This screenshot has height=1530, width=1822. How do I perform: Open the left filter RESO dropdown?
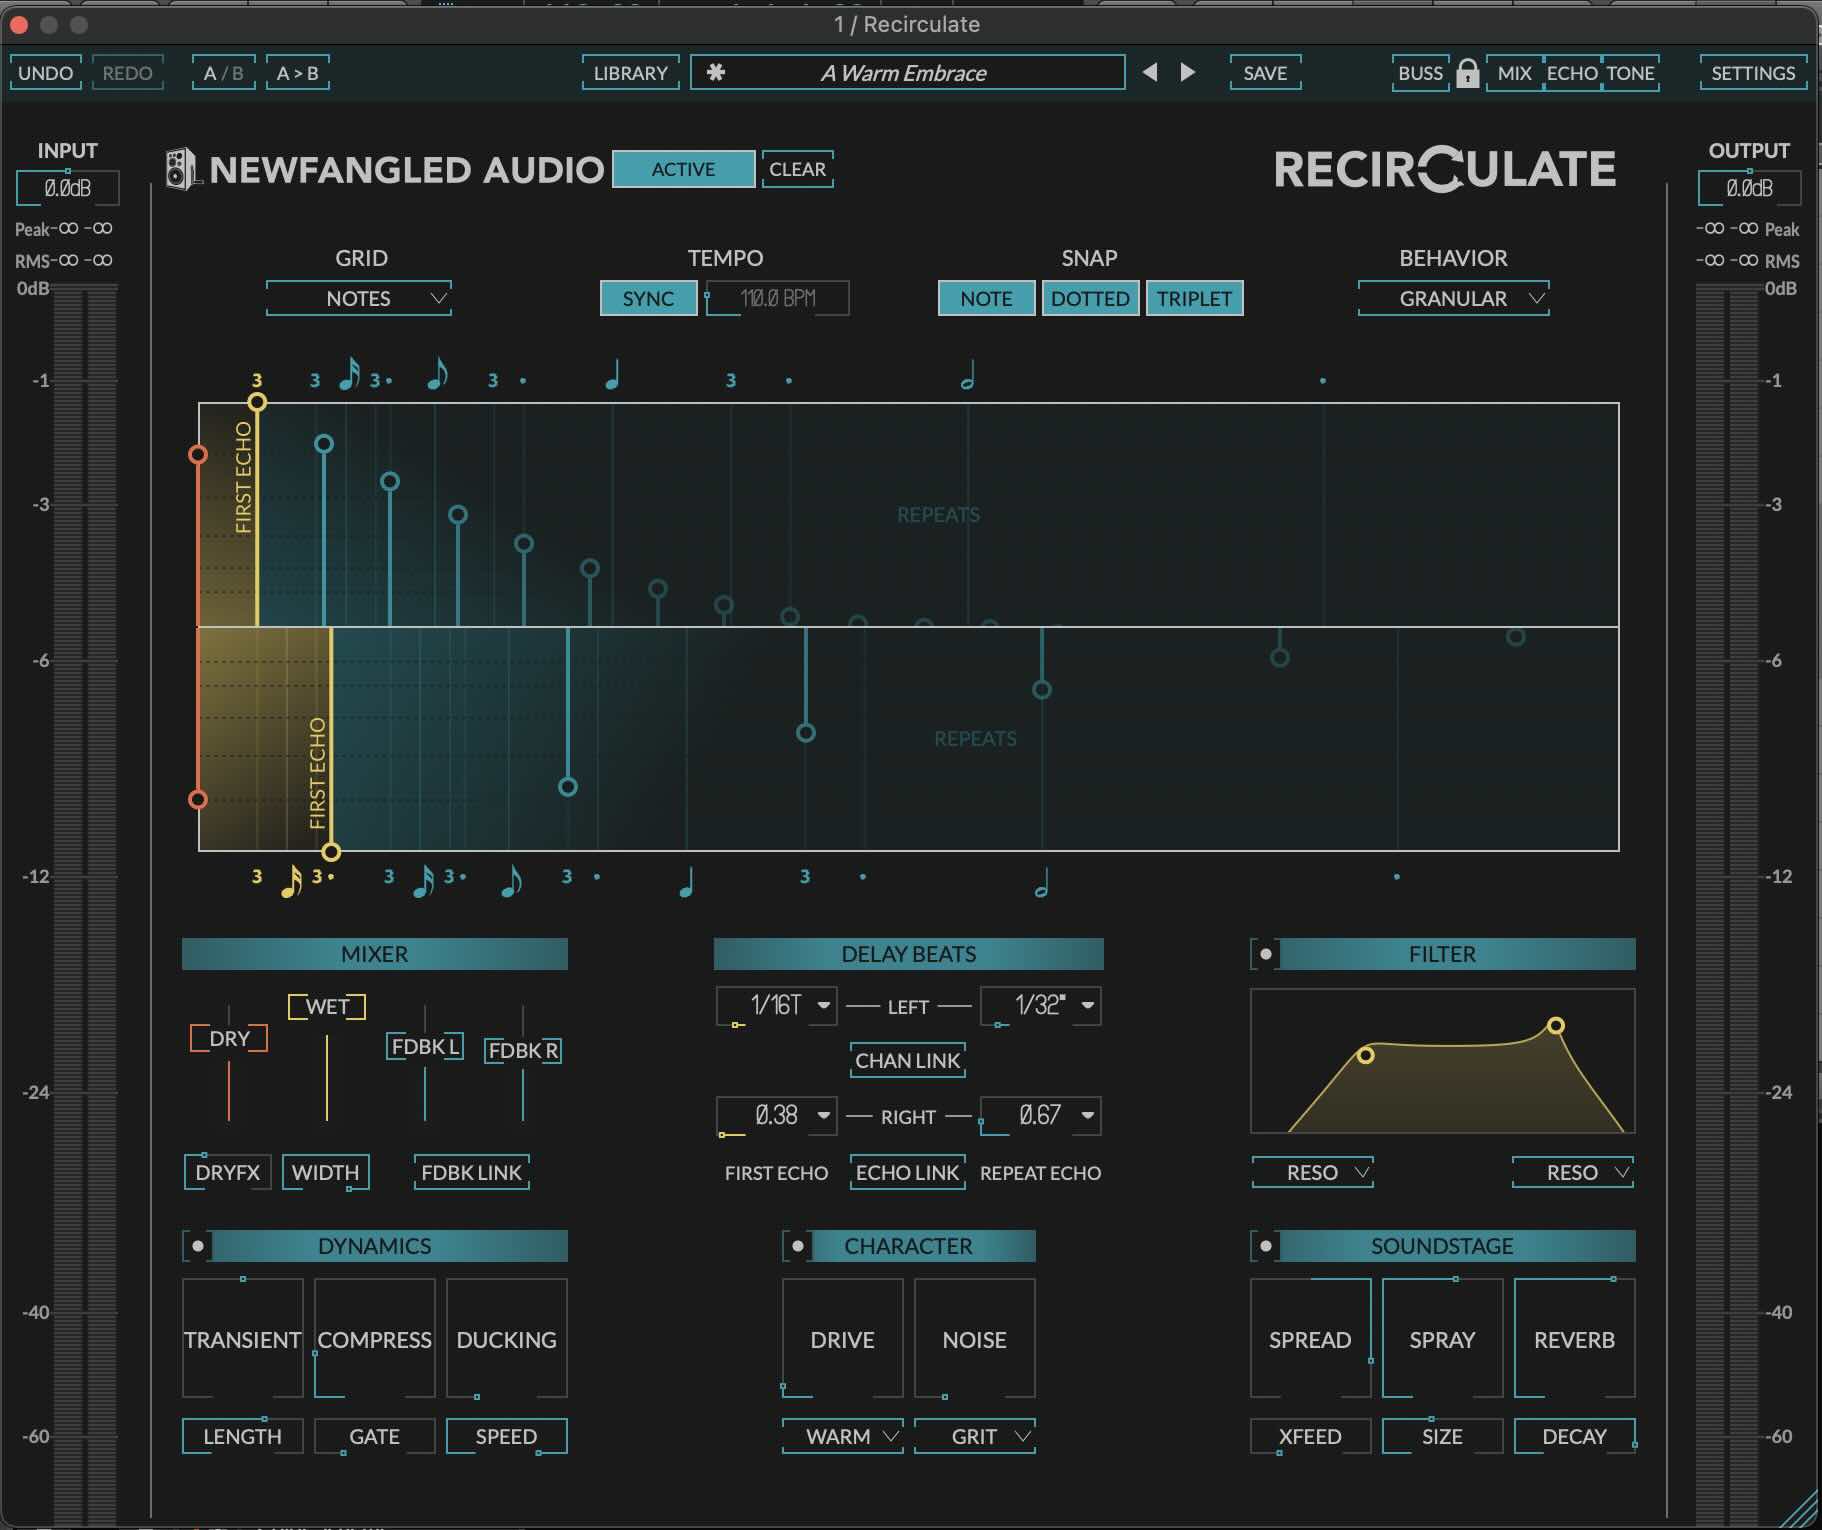click(1312, 1172)
